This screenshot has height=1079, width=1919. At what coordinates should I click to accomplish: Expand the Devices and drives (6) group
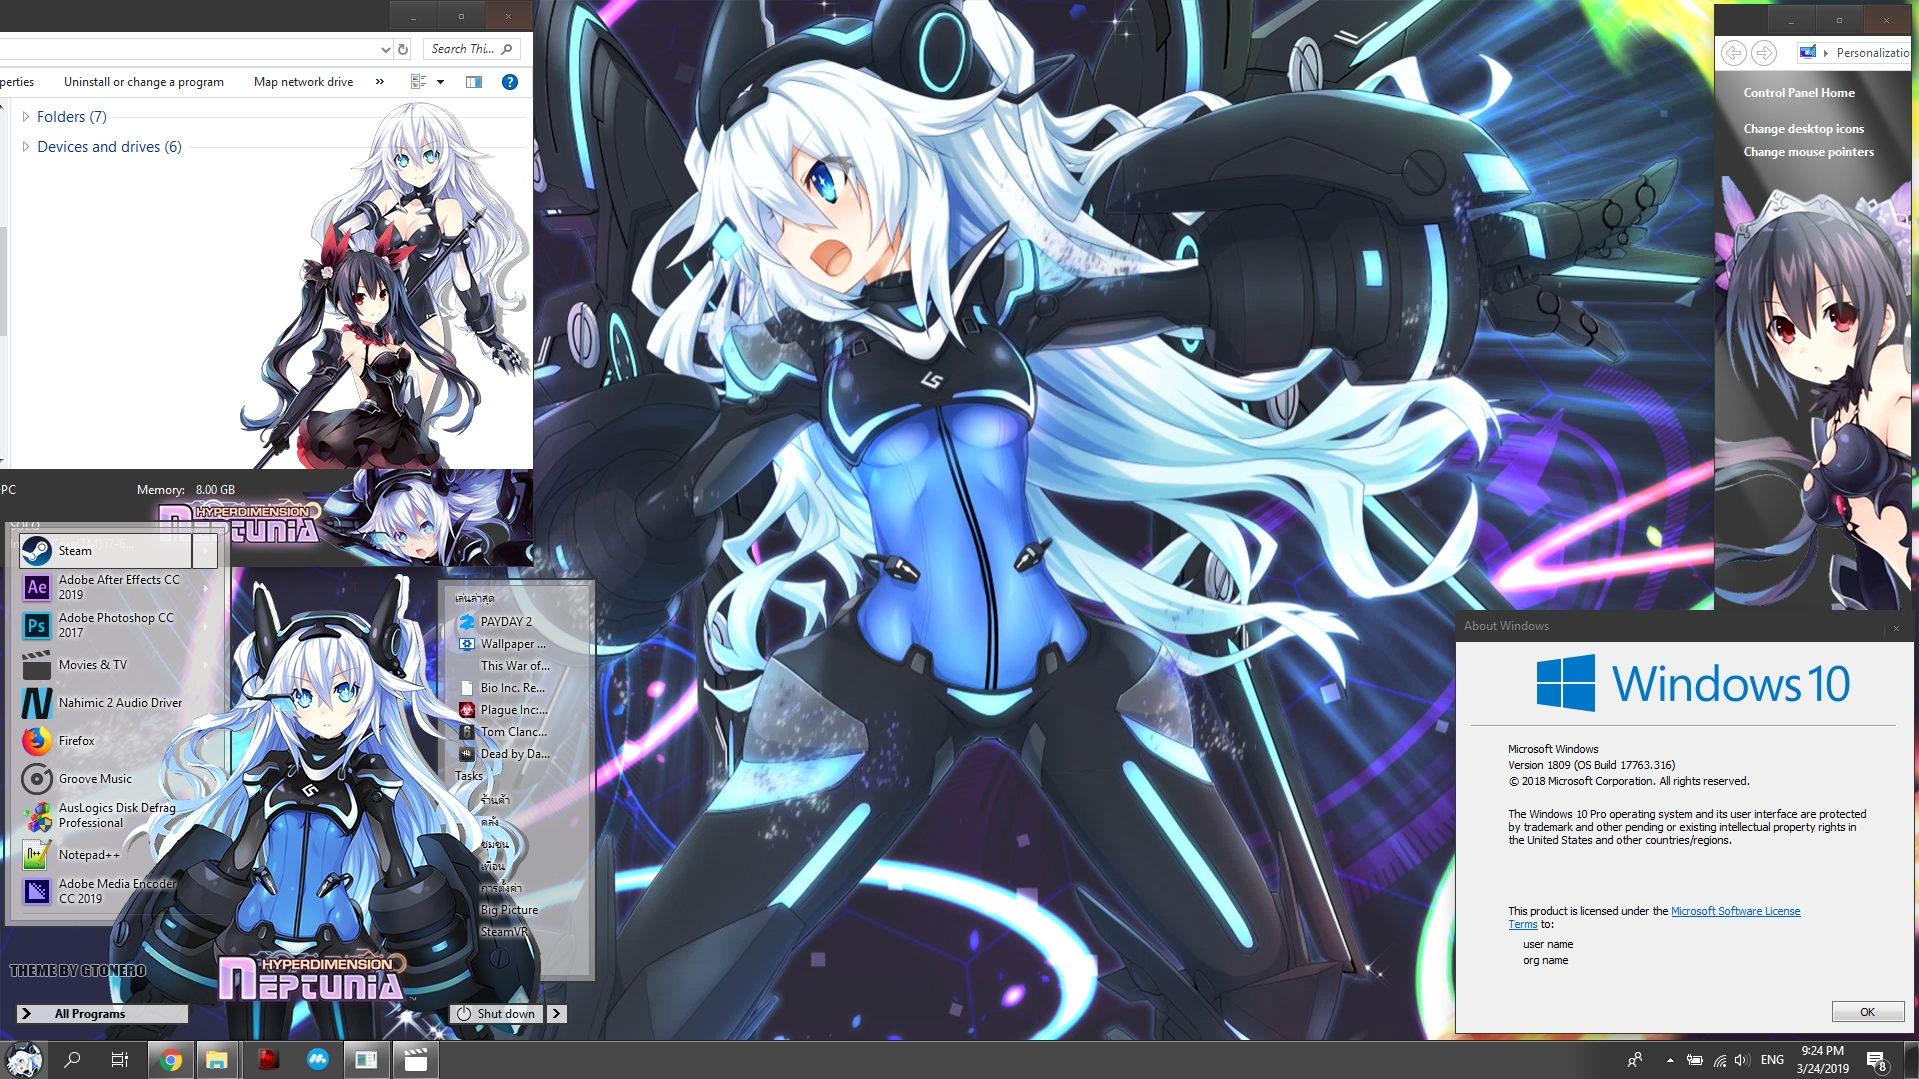26,147
